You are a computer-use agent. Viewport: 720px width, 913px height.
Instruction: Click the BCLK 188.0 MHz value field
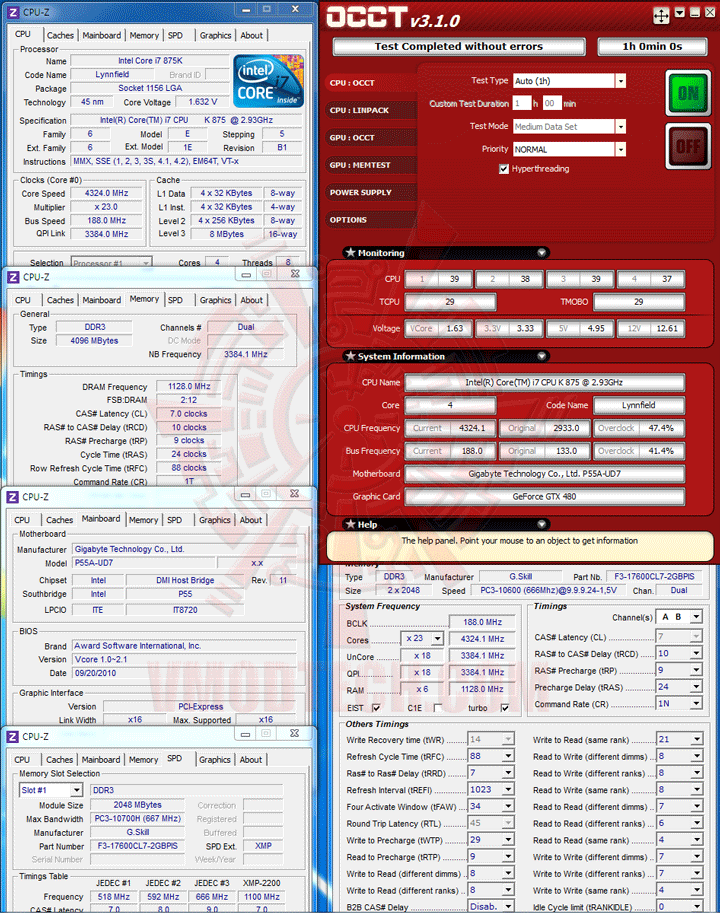tap(482, 622)
